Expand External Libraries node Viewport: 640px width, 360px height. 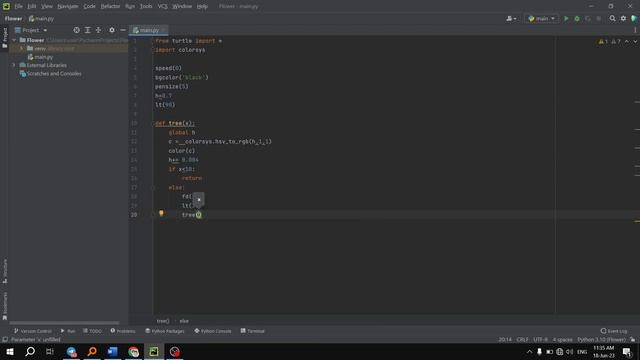pyautogui.click(x=14, y=65)
